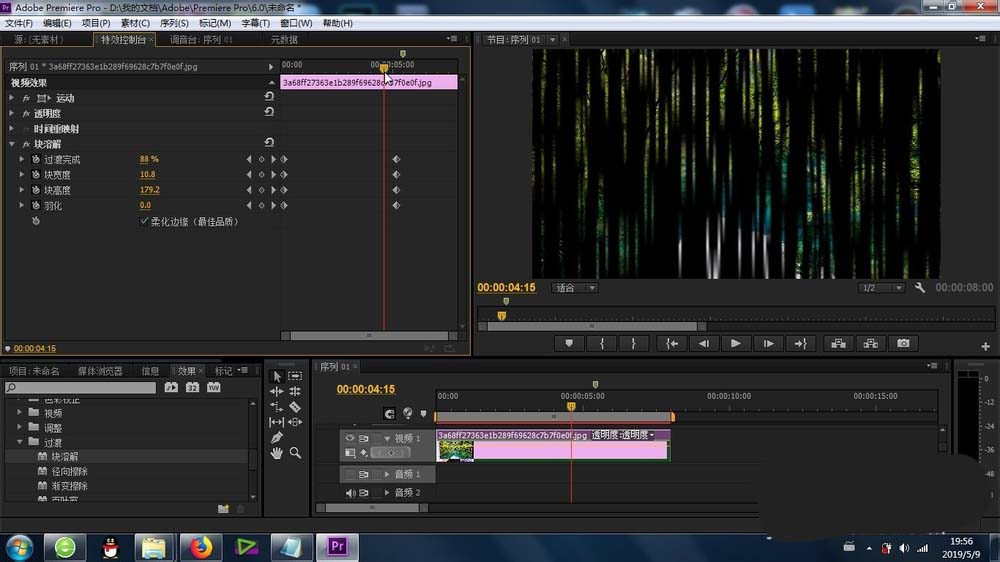Screen dimensions: 1000x562
Task: Mute 音频 2 track speaker toggle
Action: pyautogui.click(x=350, y=493)
